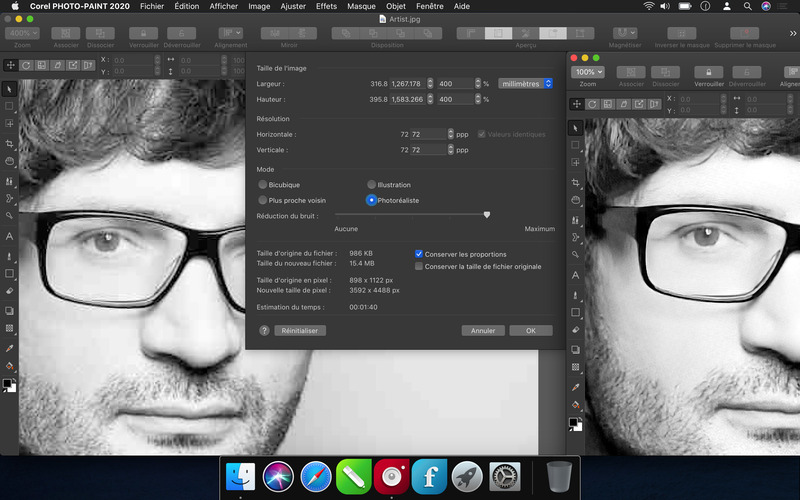Image resolution: width=800 pixels, height=500 pixels.
Task: Open the Objet menu
Action: (396, 6)
